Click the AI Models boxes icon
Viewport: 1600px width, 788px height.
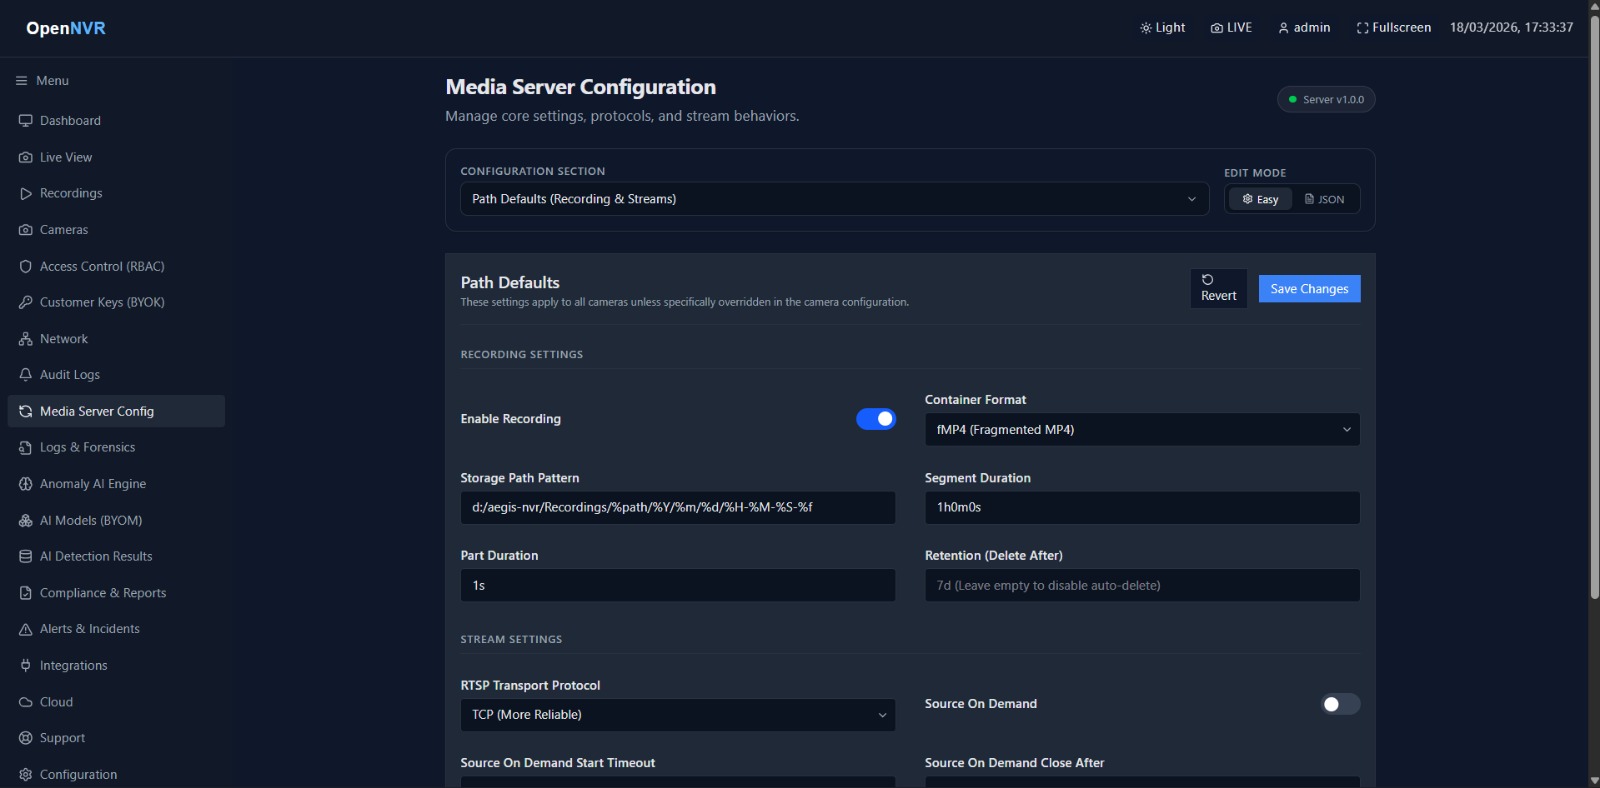pos(26,521)
